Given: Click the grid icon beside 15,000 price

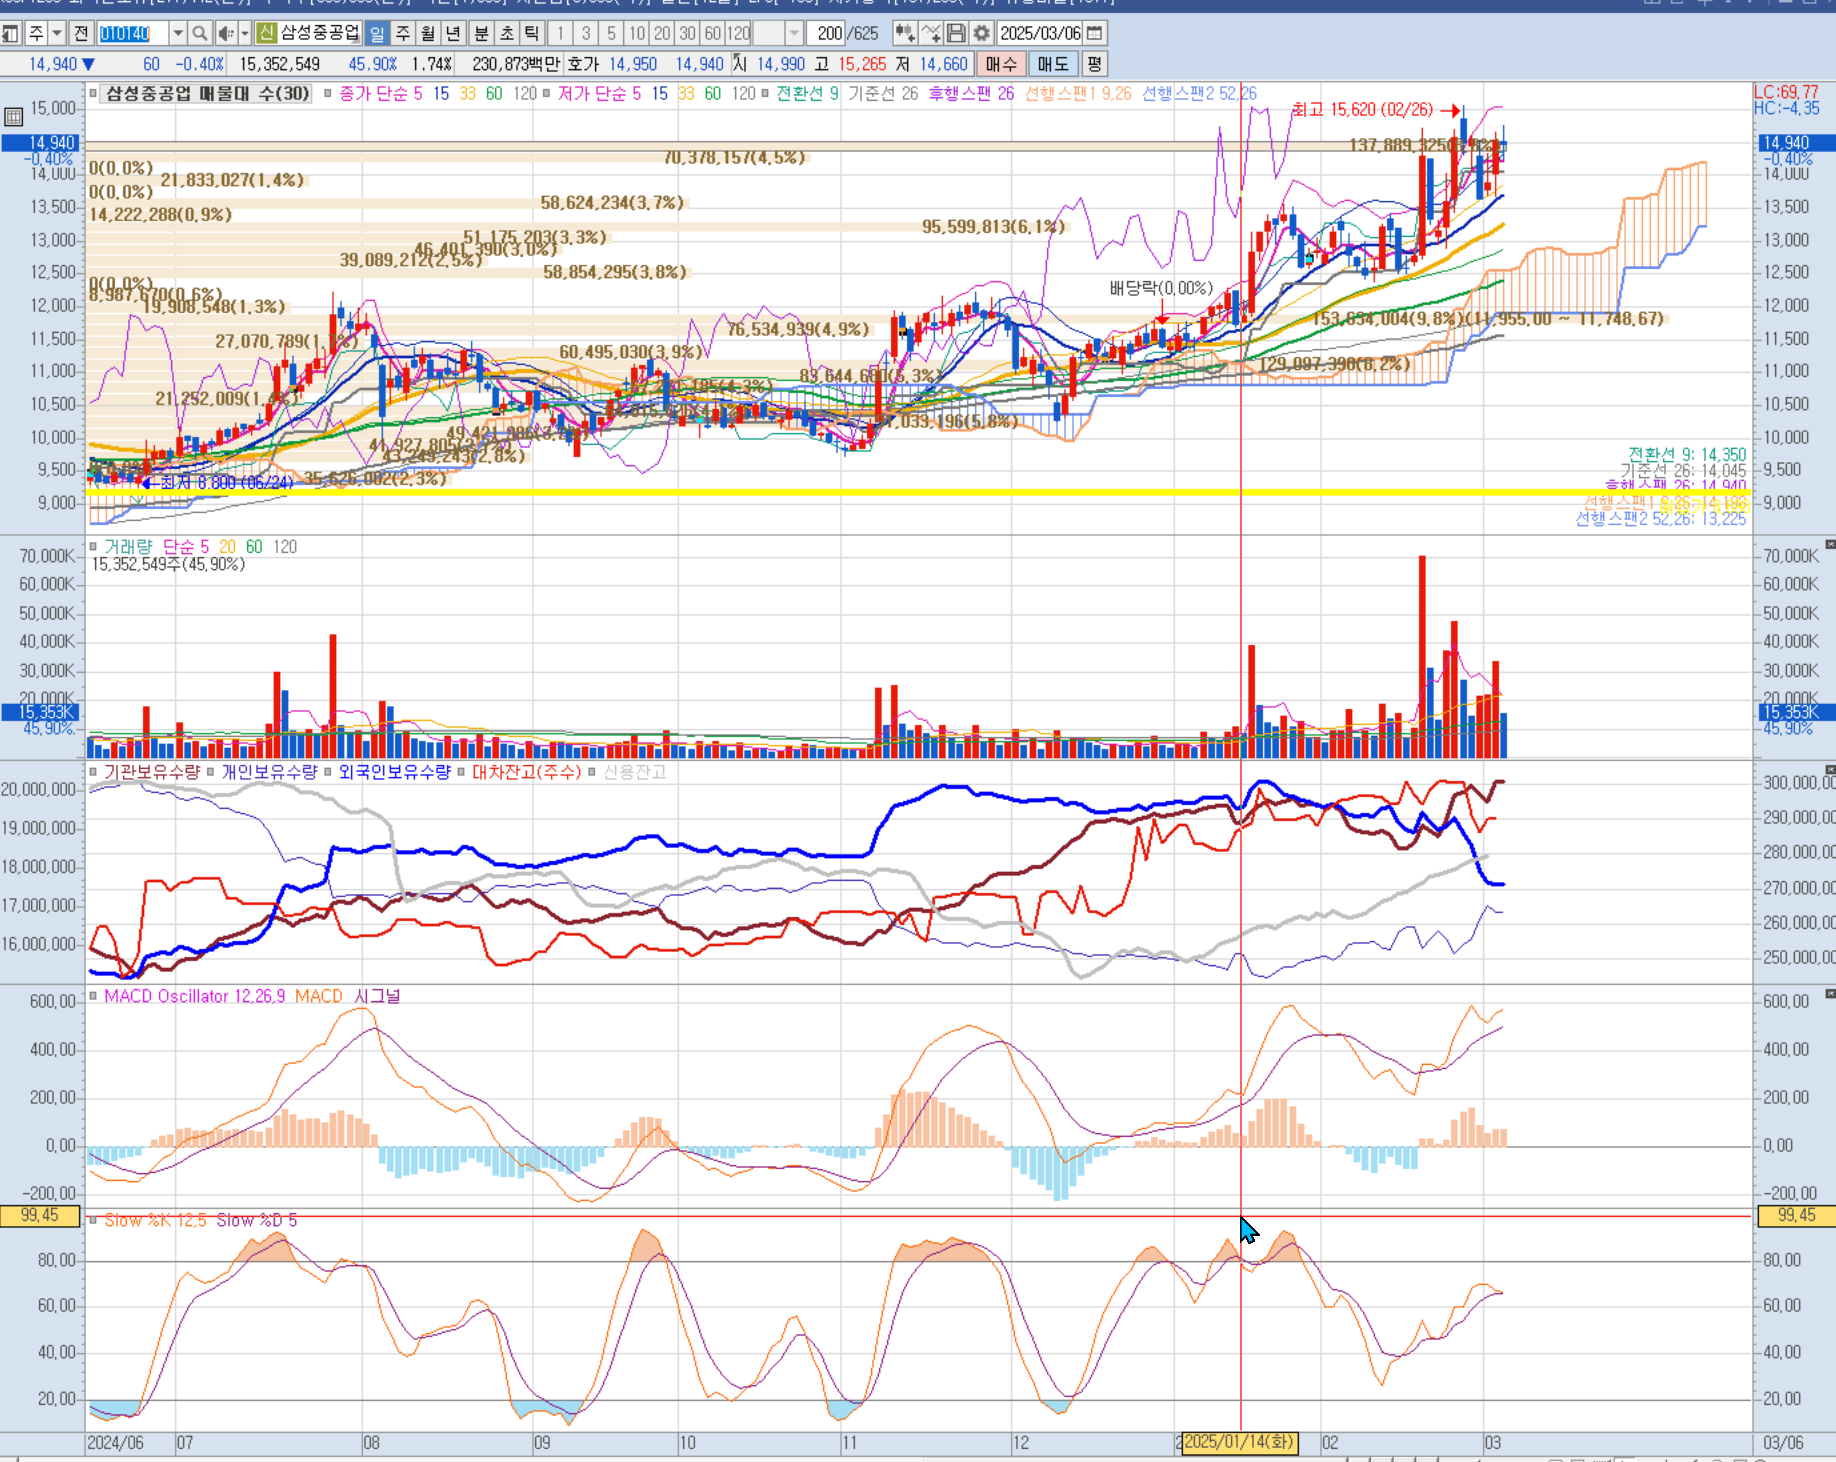Looking at the screenshot, I should (13, 117).
